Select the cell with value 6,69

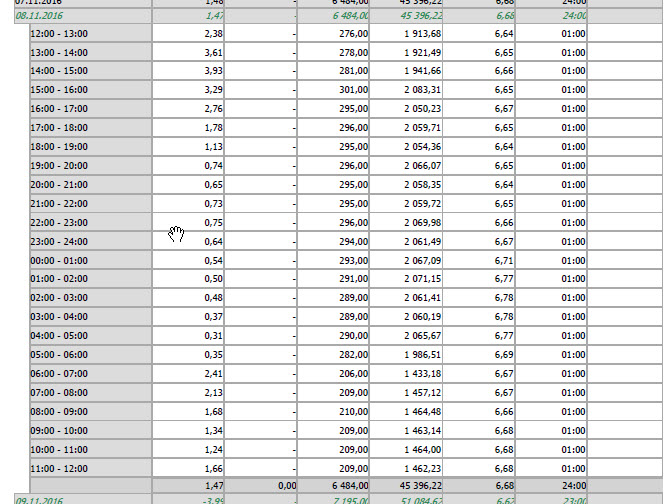(x=479, y=355)
